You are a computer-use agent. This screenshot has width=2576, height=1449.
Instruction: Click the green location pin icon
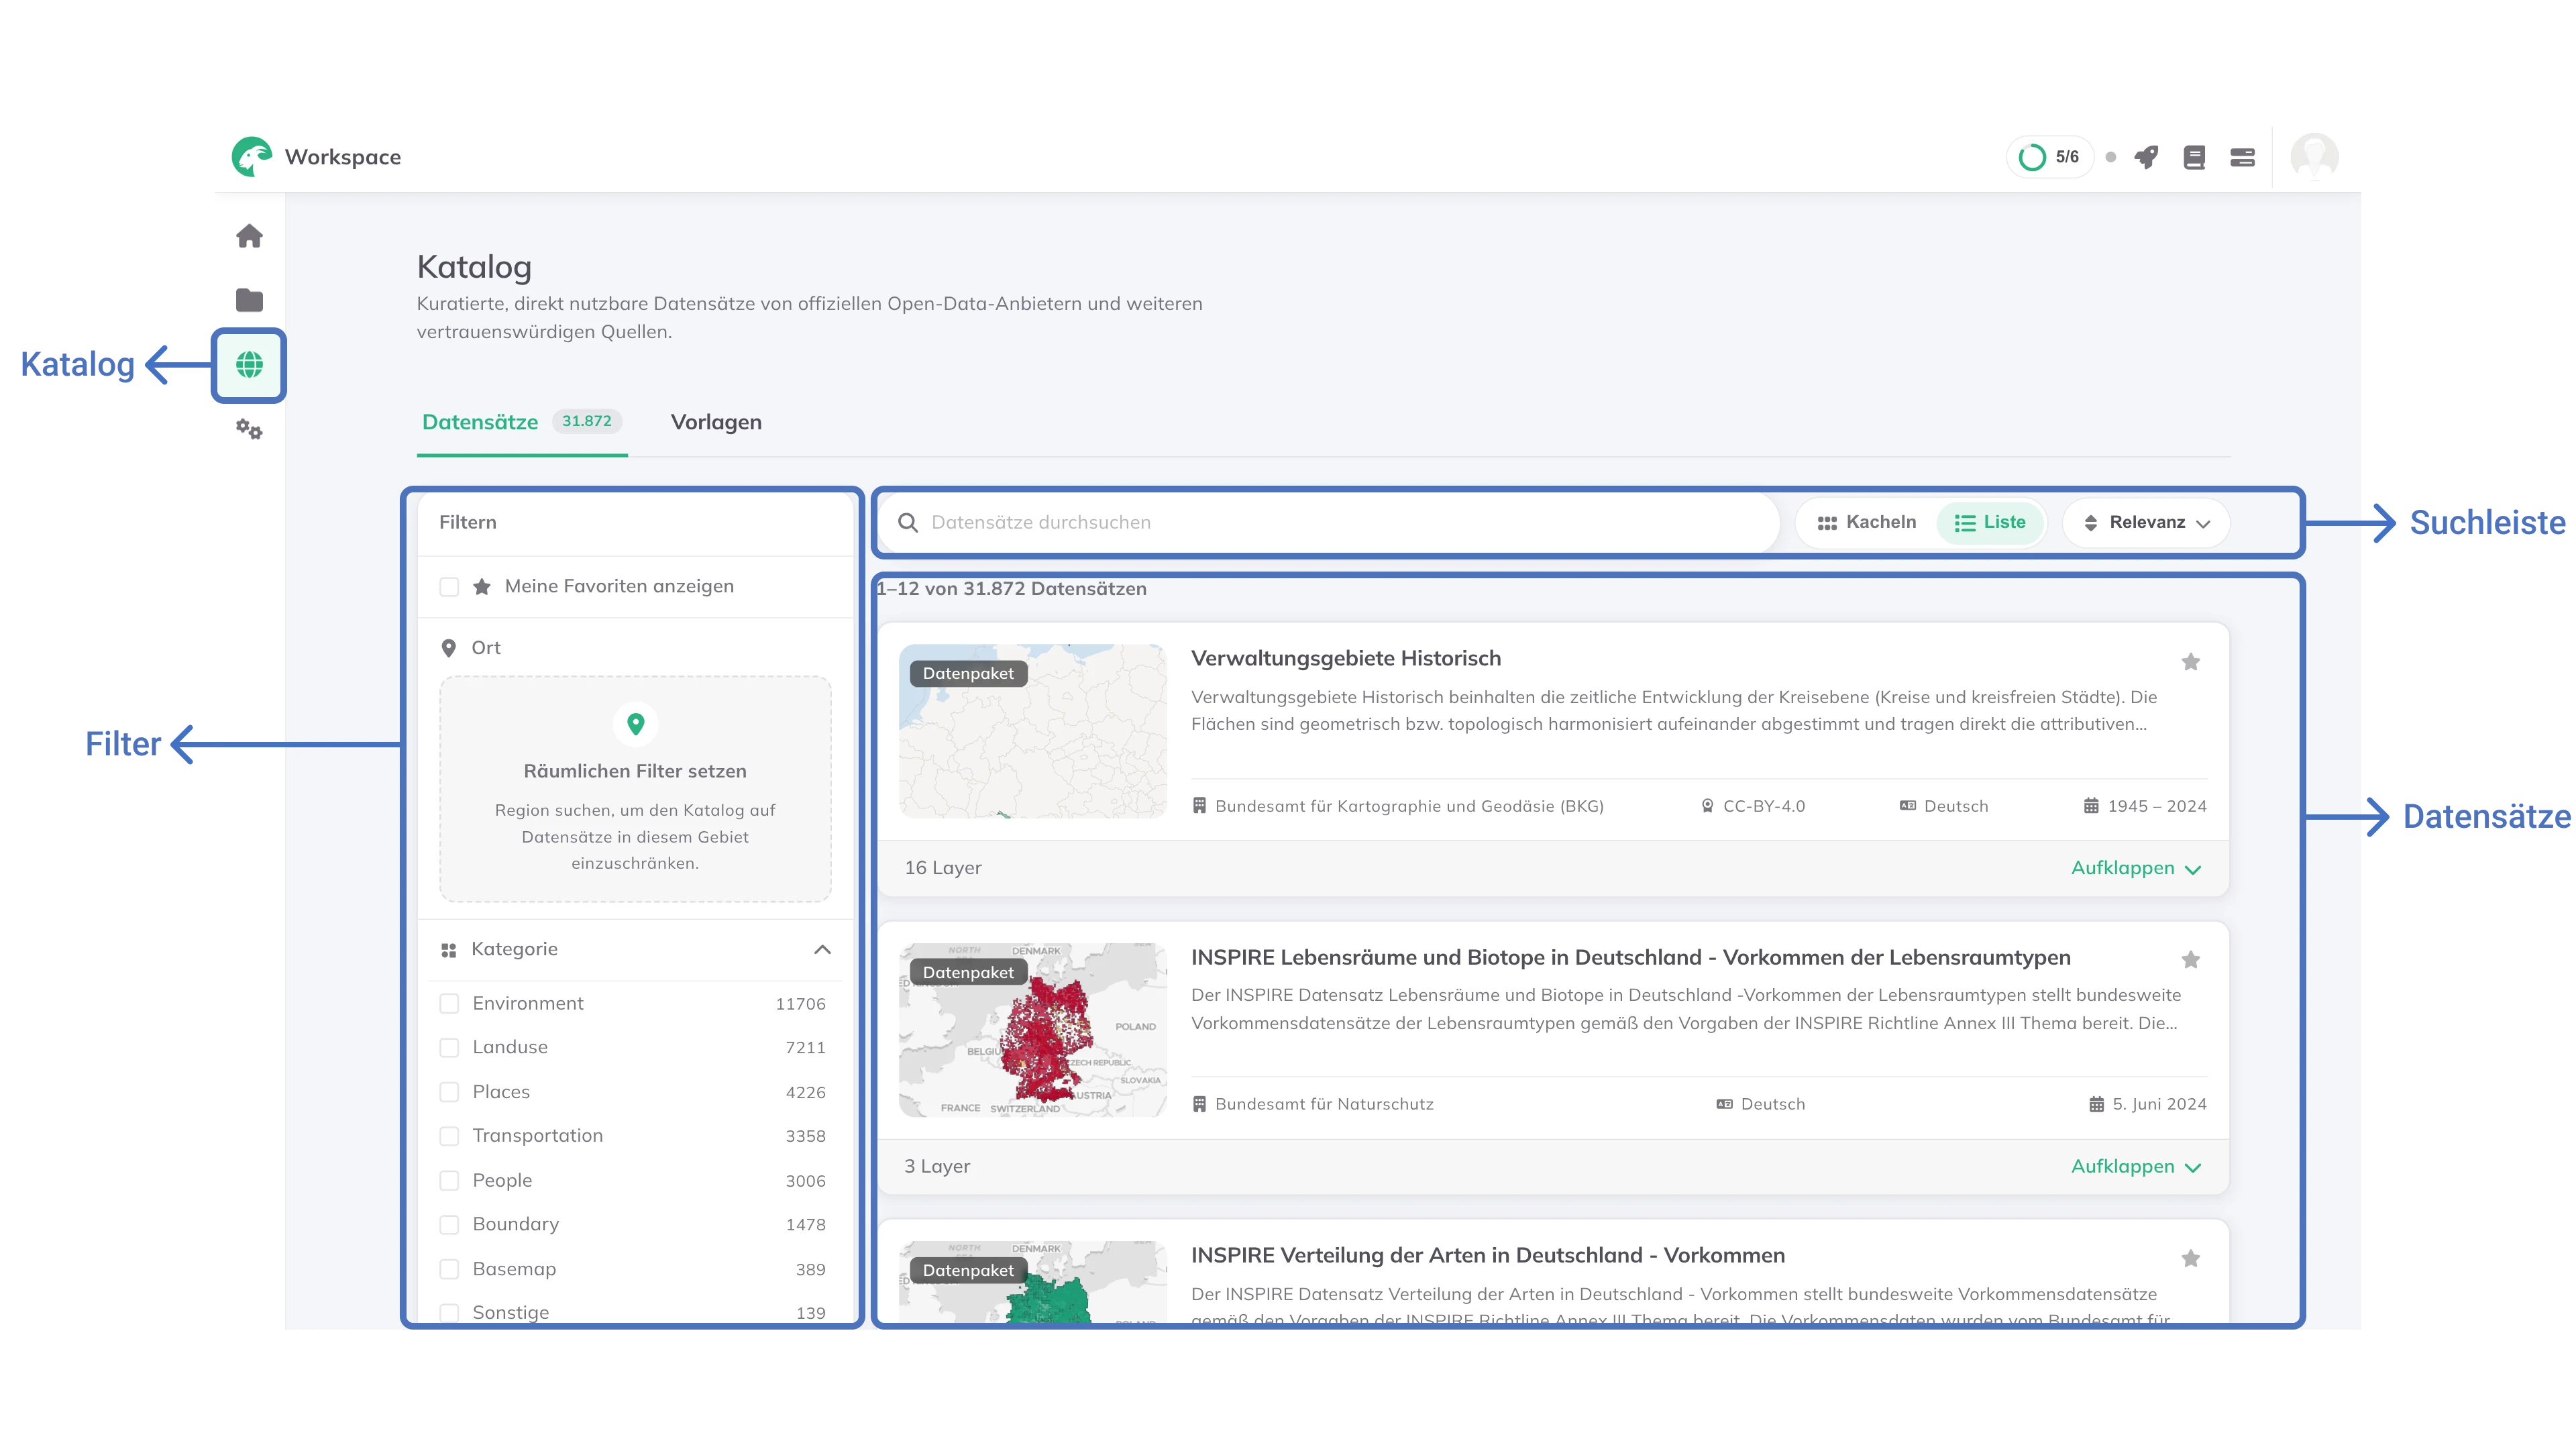pos(635,724)
